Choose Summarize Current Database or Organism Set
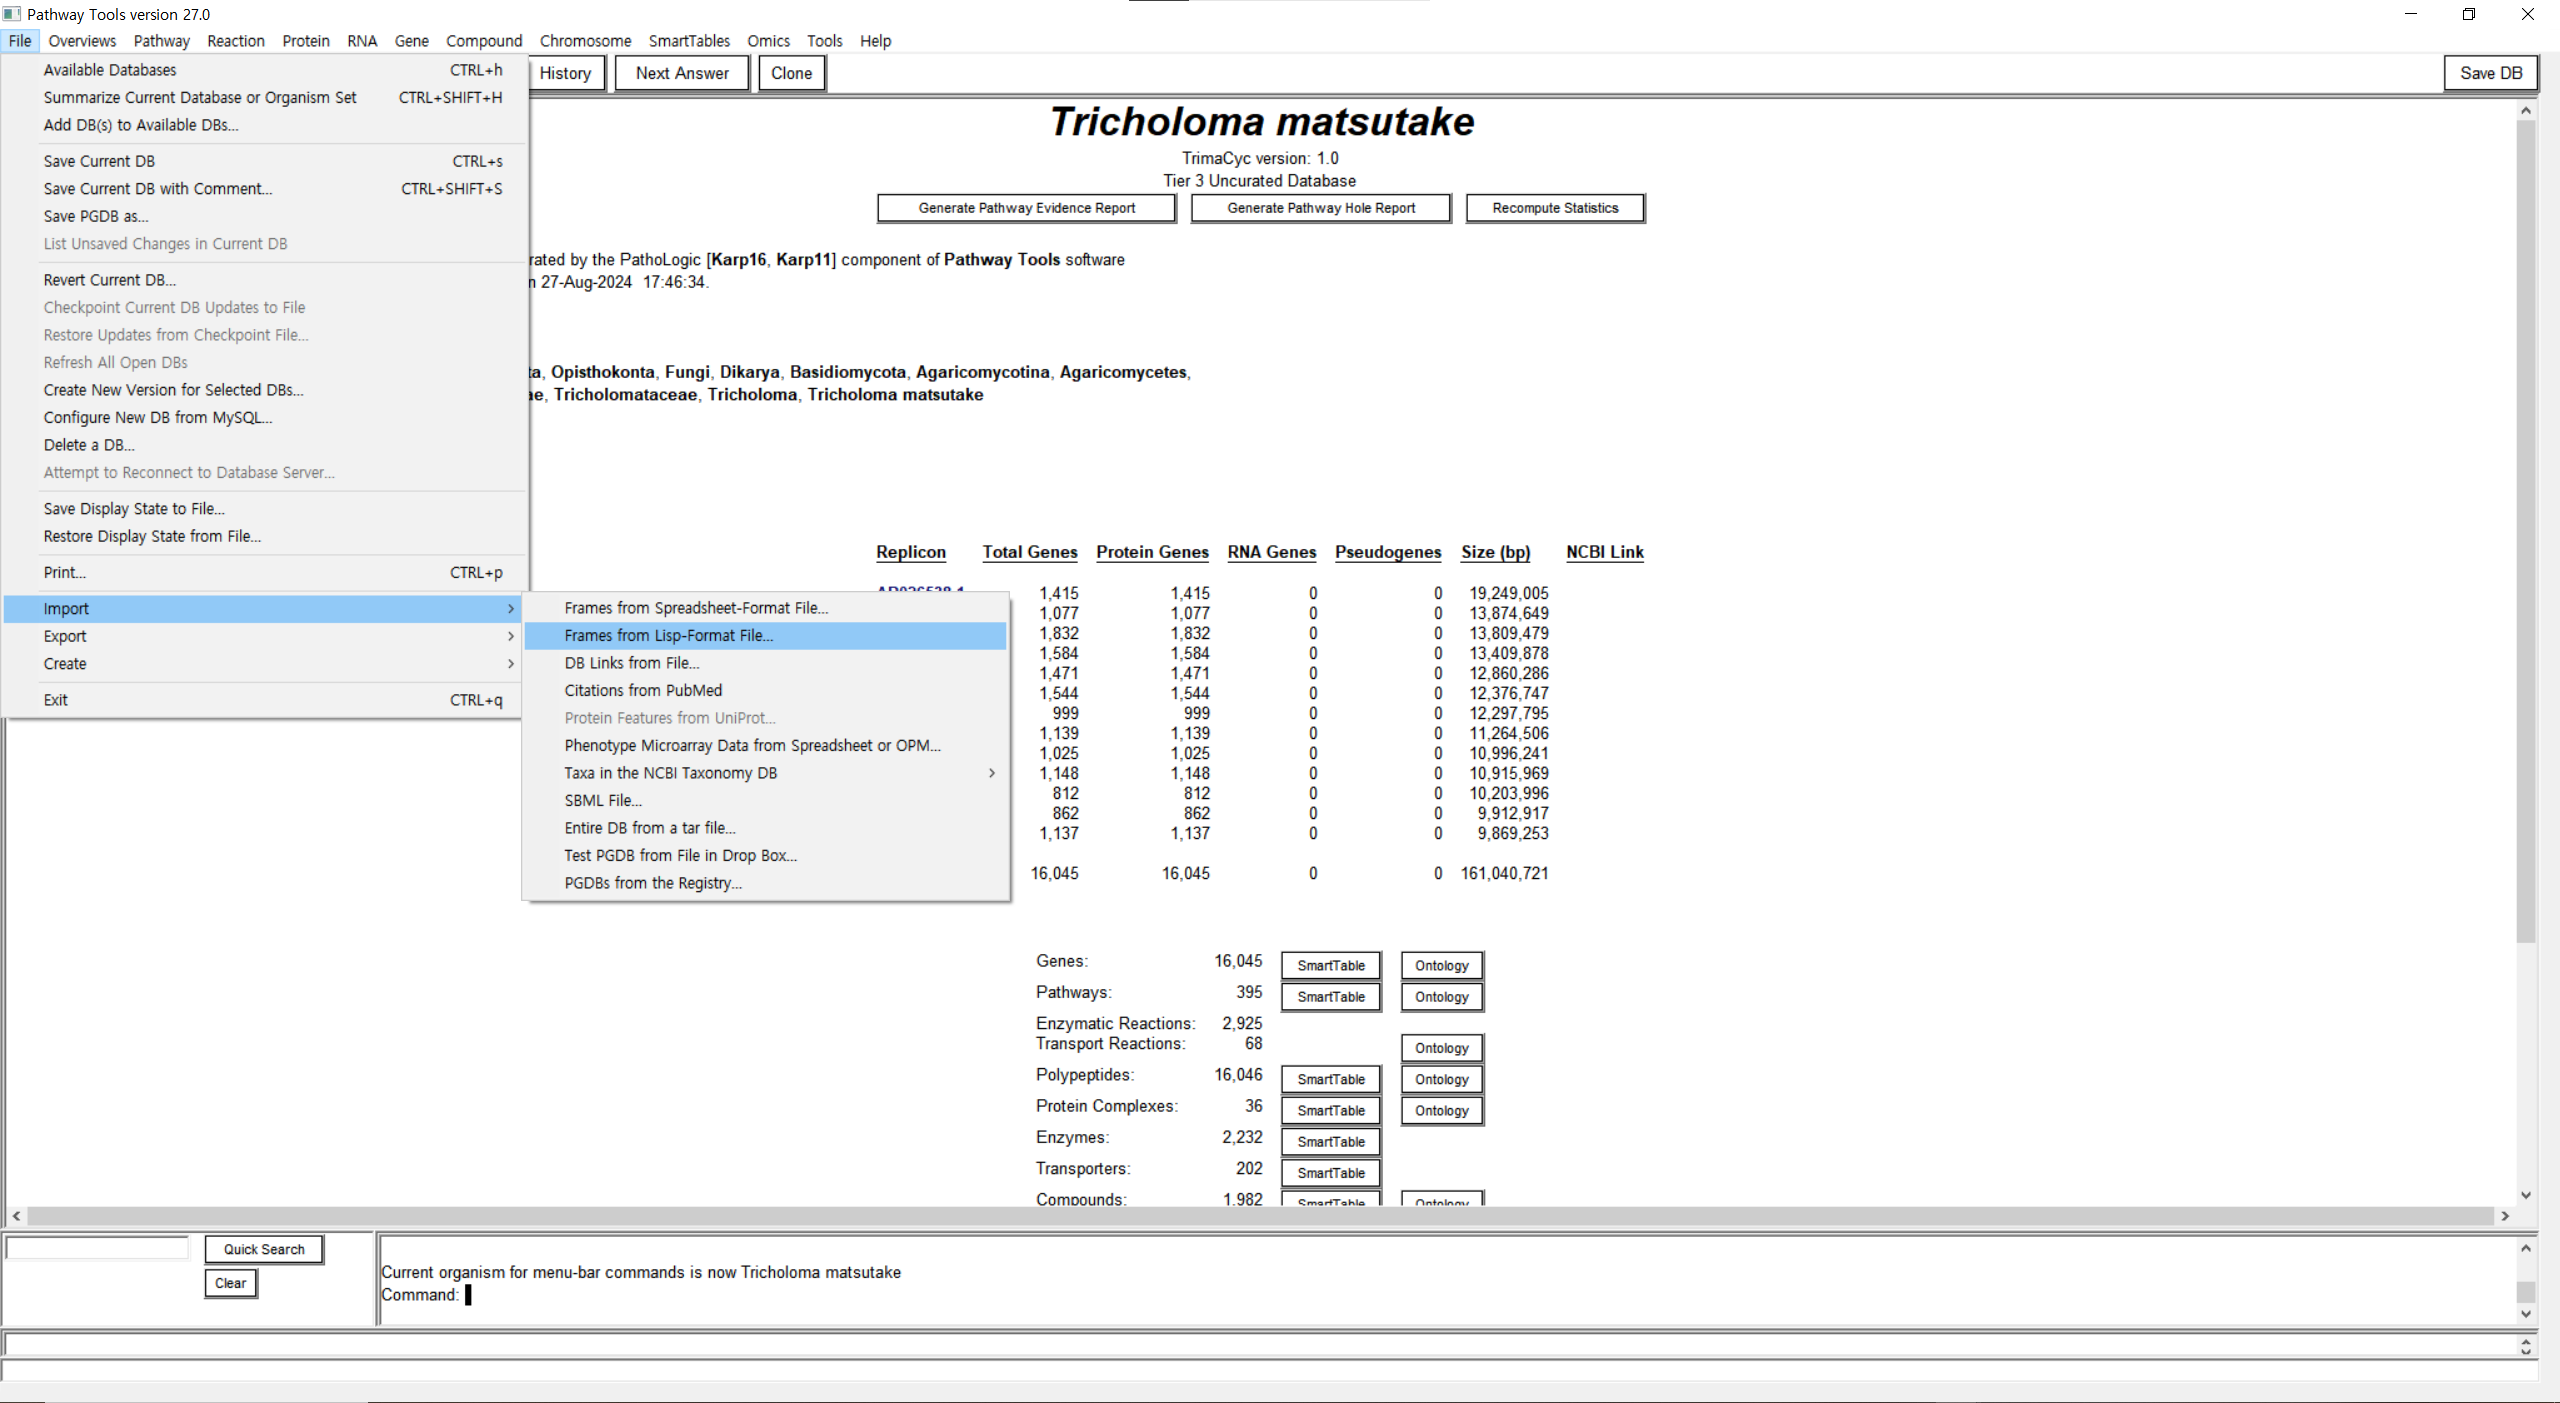 point(264,98)
